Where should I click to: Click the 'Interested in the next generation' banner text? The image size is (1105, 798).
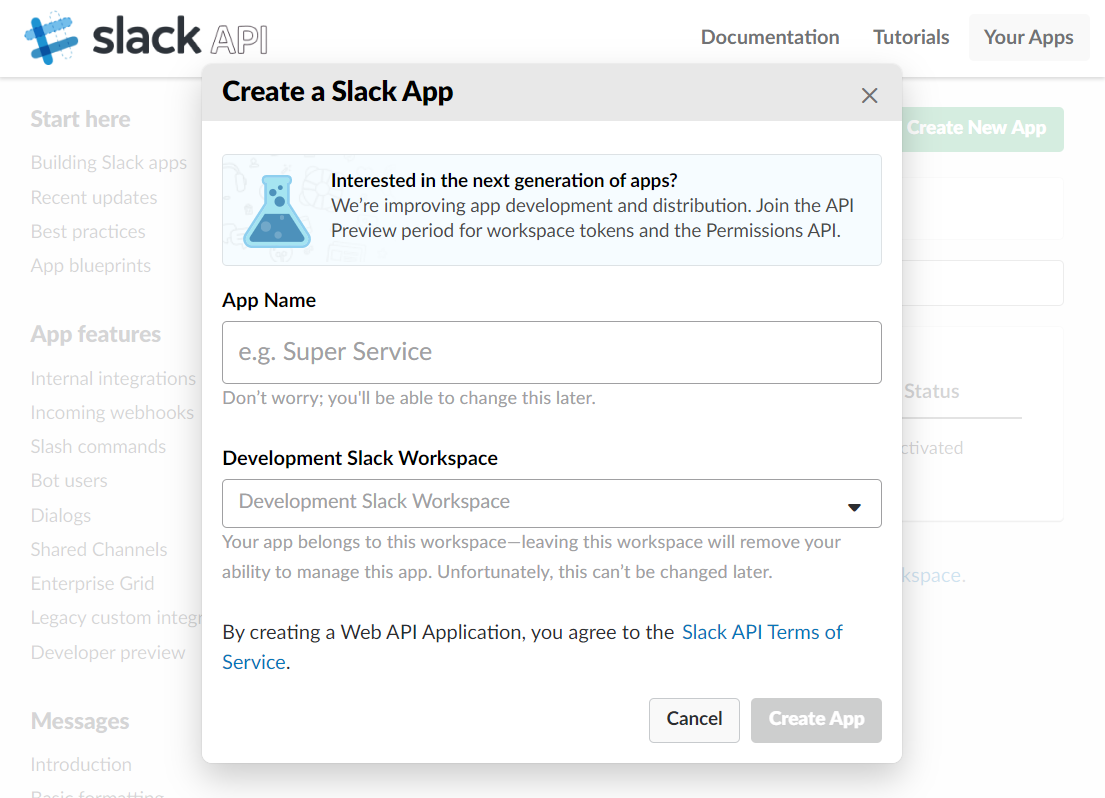point(504,180)
